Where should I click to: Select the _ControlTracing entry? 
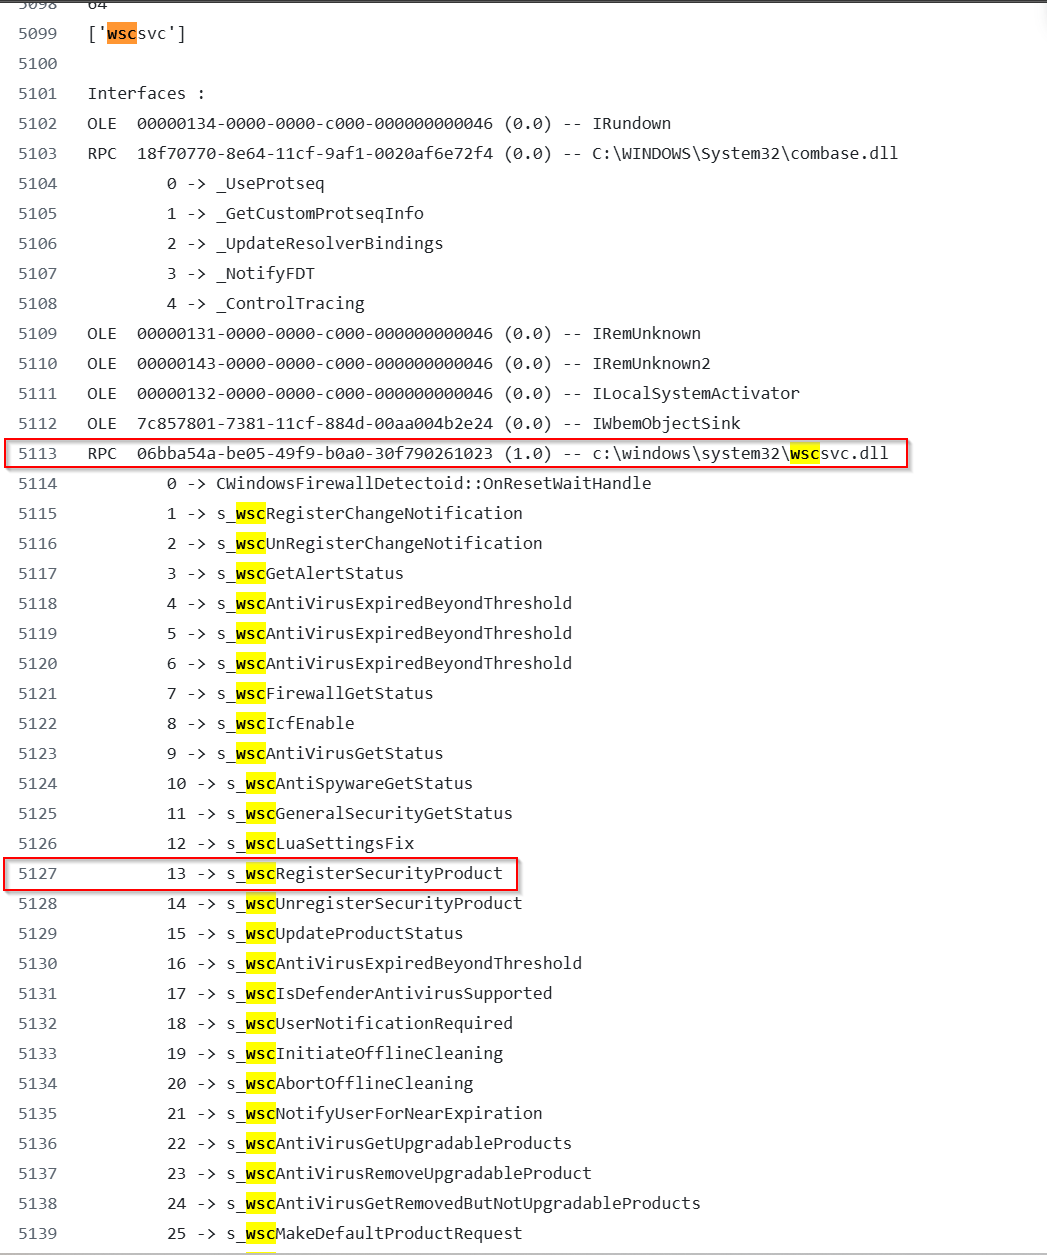pos(266,303)
